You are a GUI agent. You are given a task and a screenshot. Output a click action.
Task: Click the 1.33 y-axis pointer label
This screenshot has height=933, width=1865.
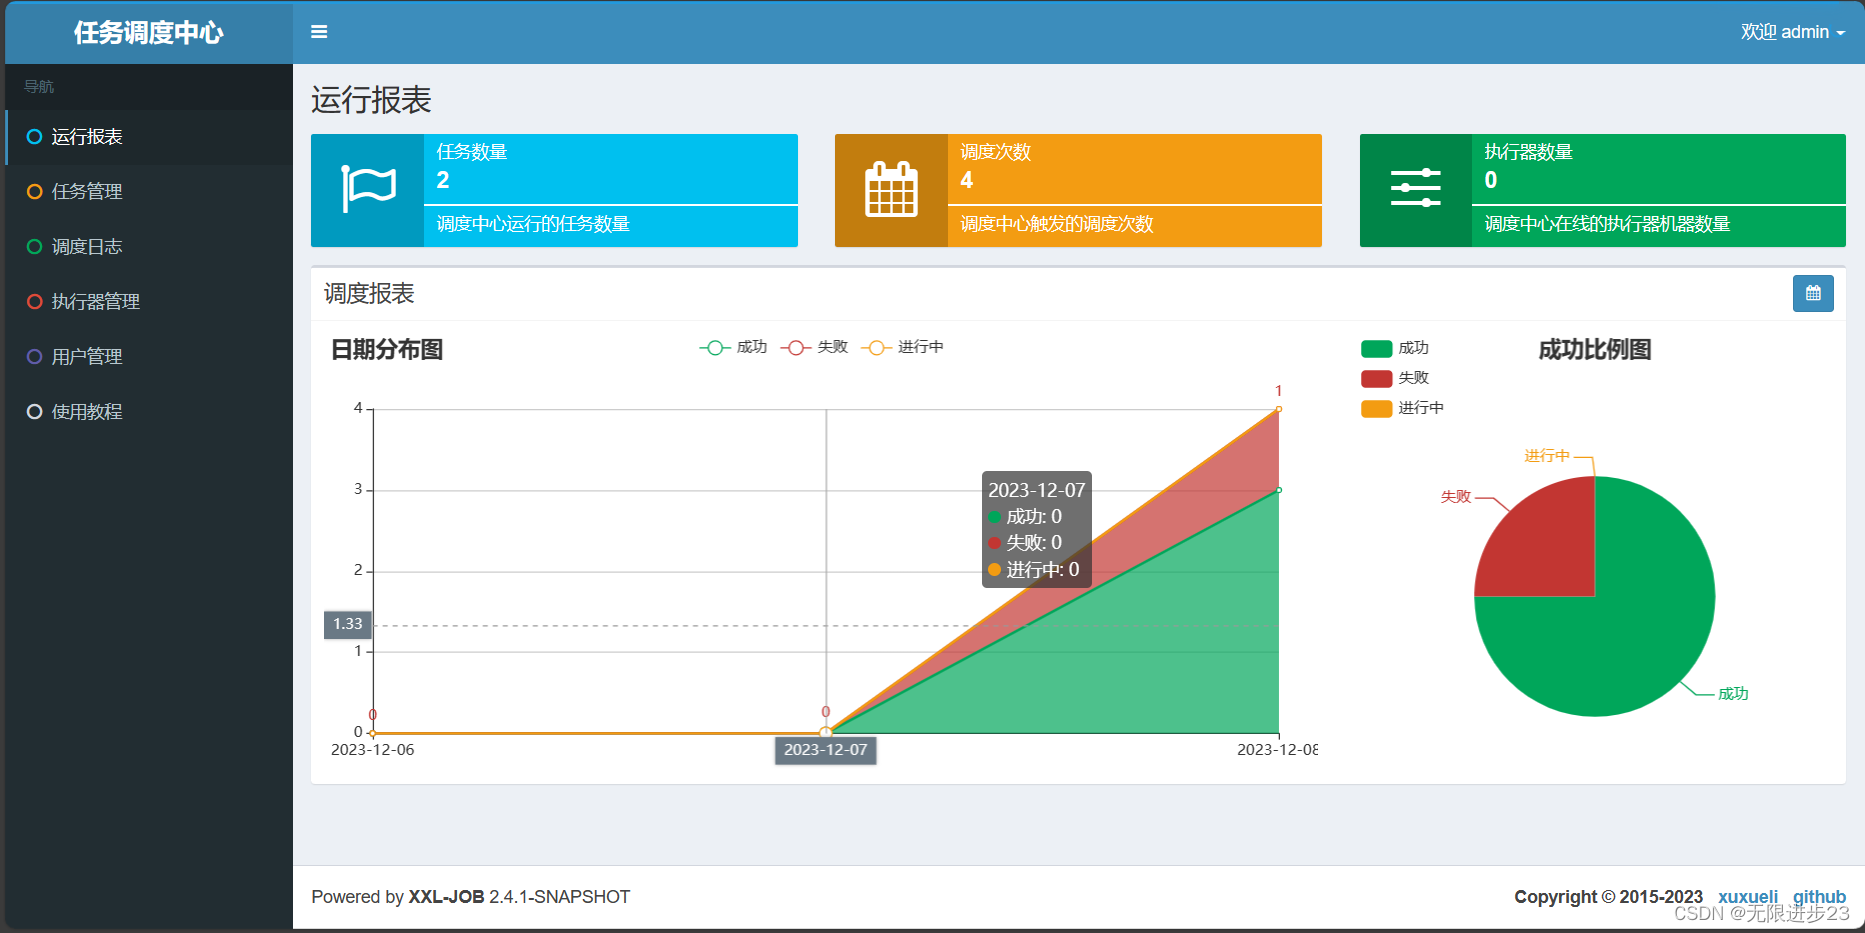pos(348,624)
